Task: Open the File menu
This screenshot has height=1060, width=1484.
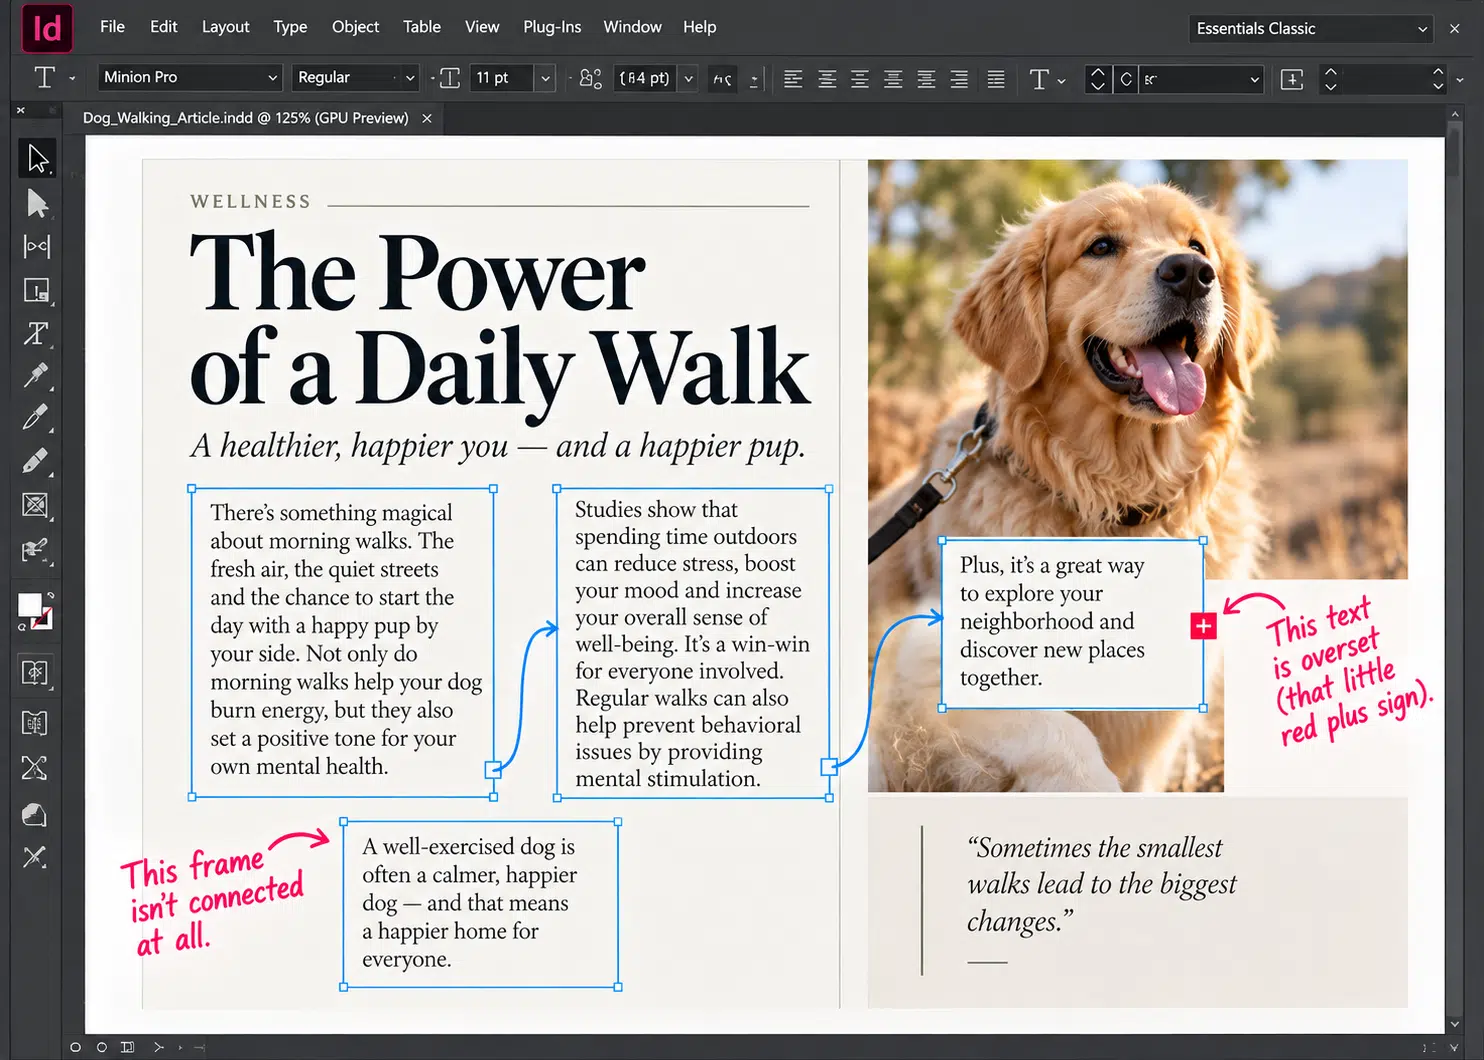Action: 113,27
